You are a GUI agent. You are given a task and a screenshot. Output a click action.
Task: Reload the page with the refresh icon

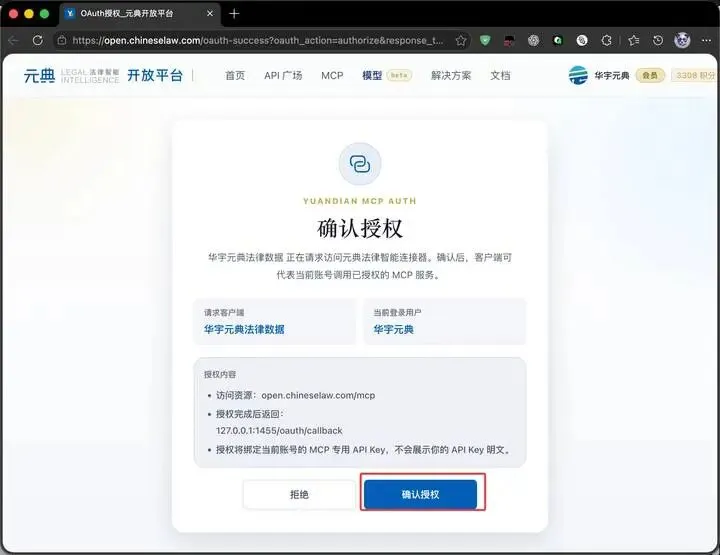tap(38, 40)
